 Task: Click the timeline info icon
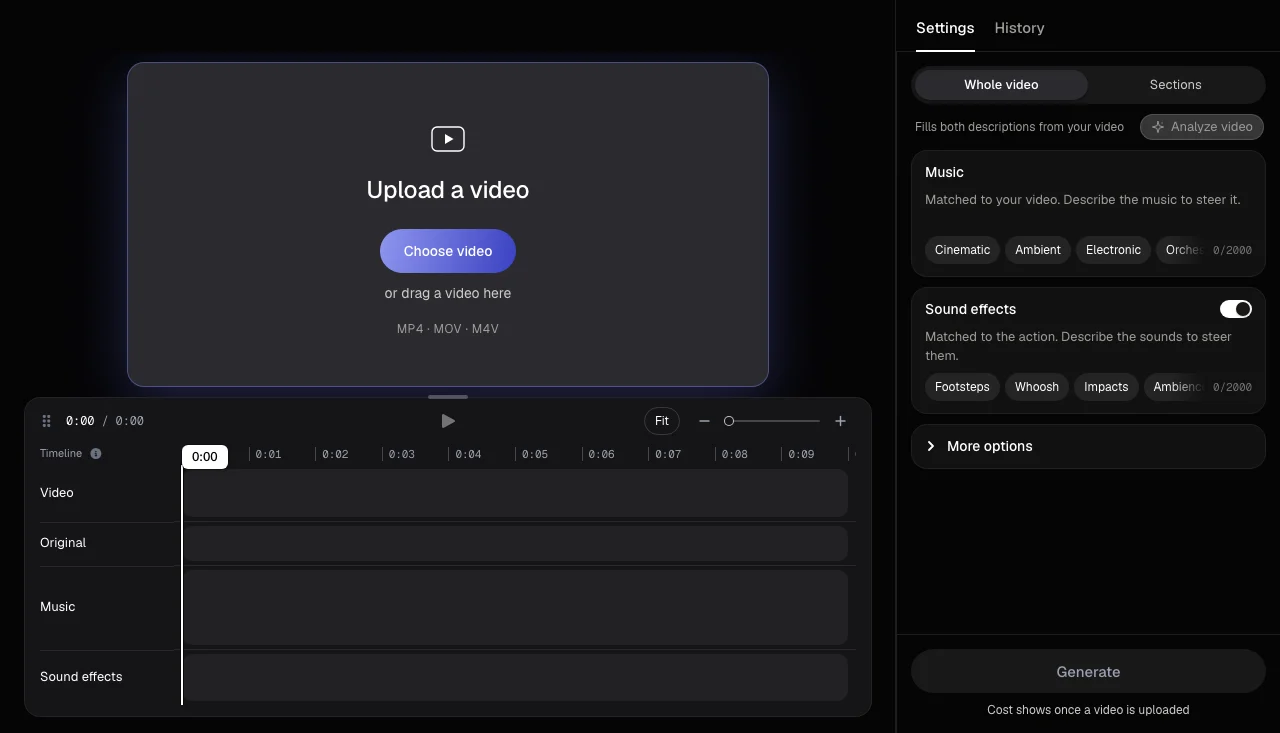click(96, 453)
